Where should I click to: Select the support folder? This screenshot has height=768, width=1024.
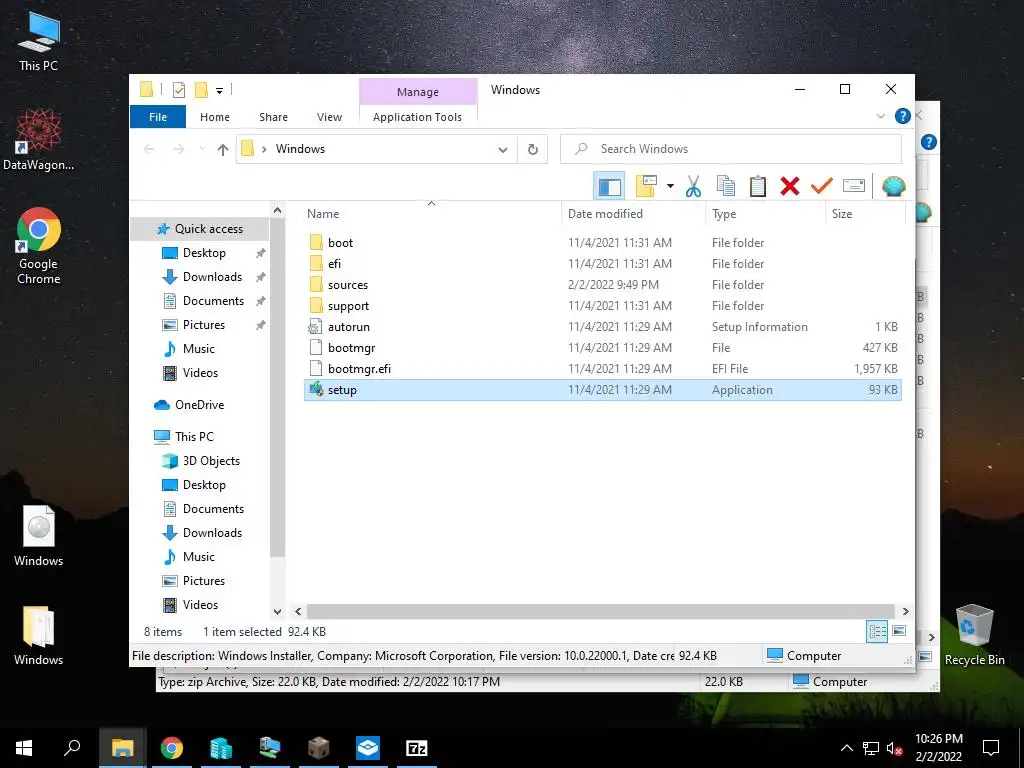tap(602, 306)
